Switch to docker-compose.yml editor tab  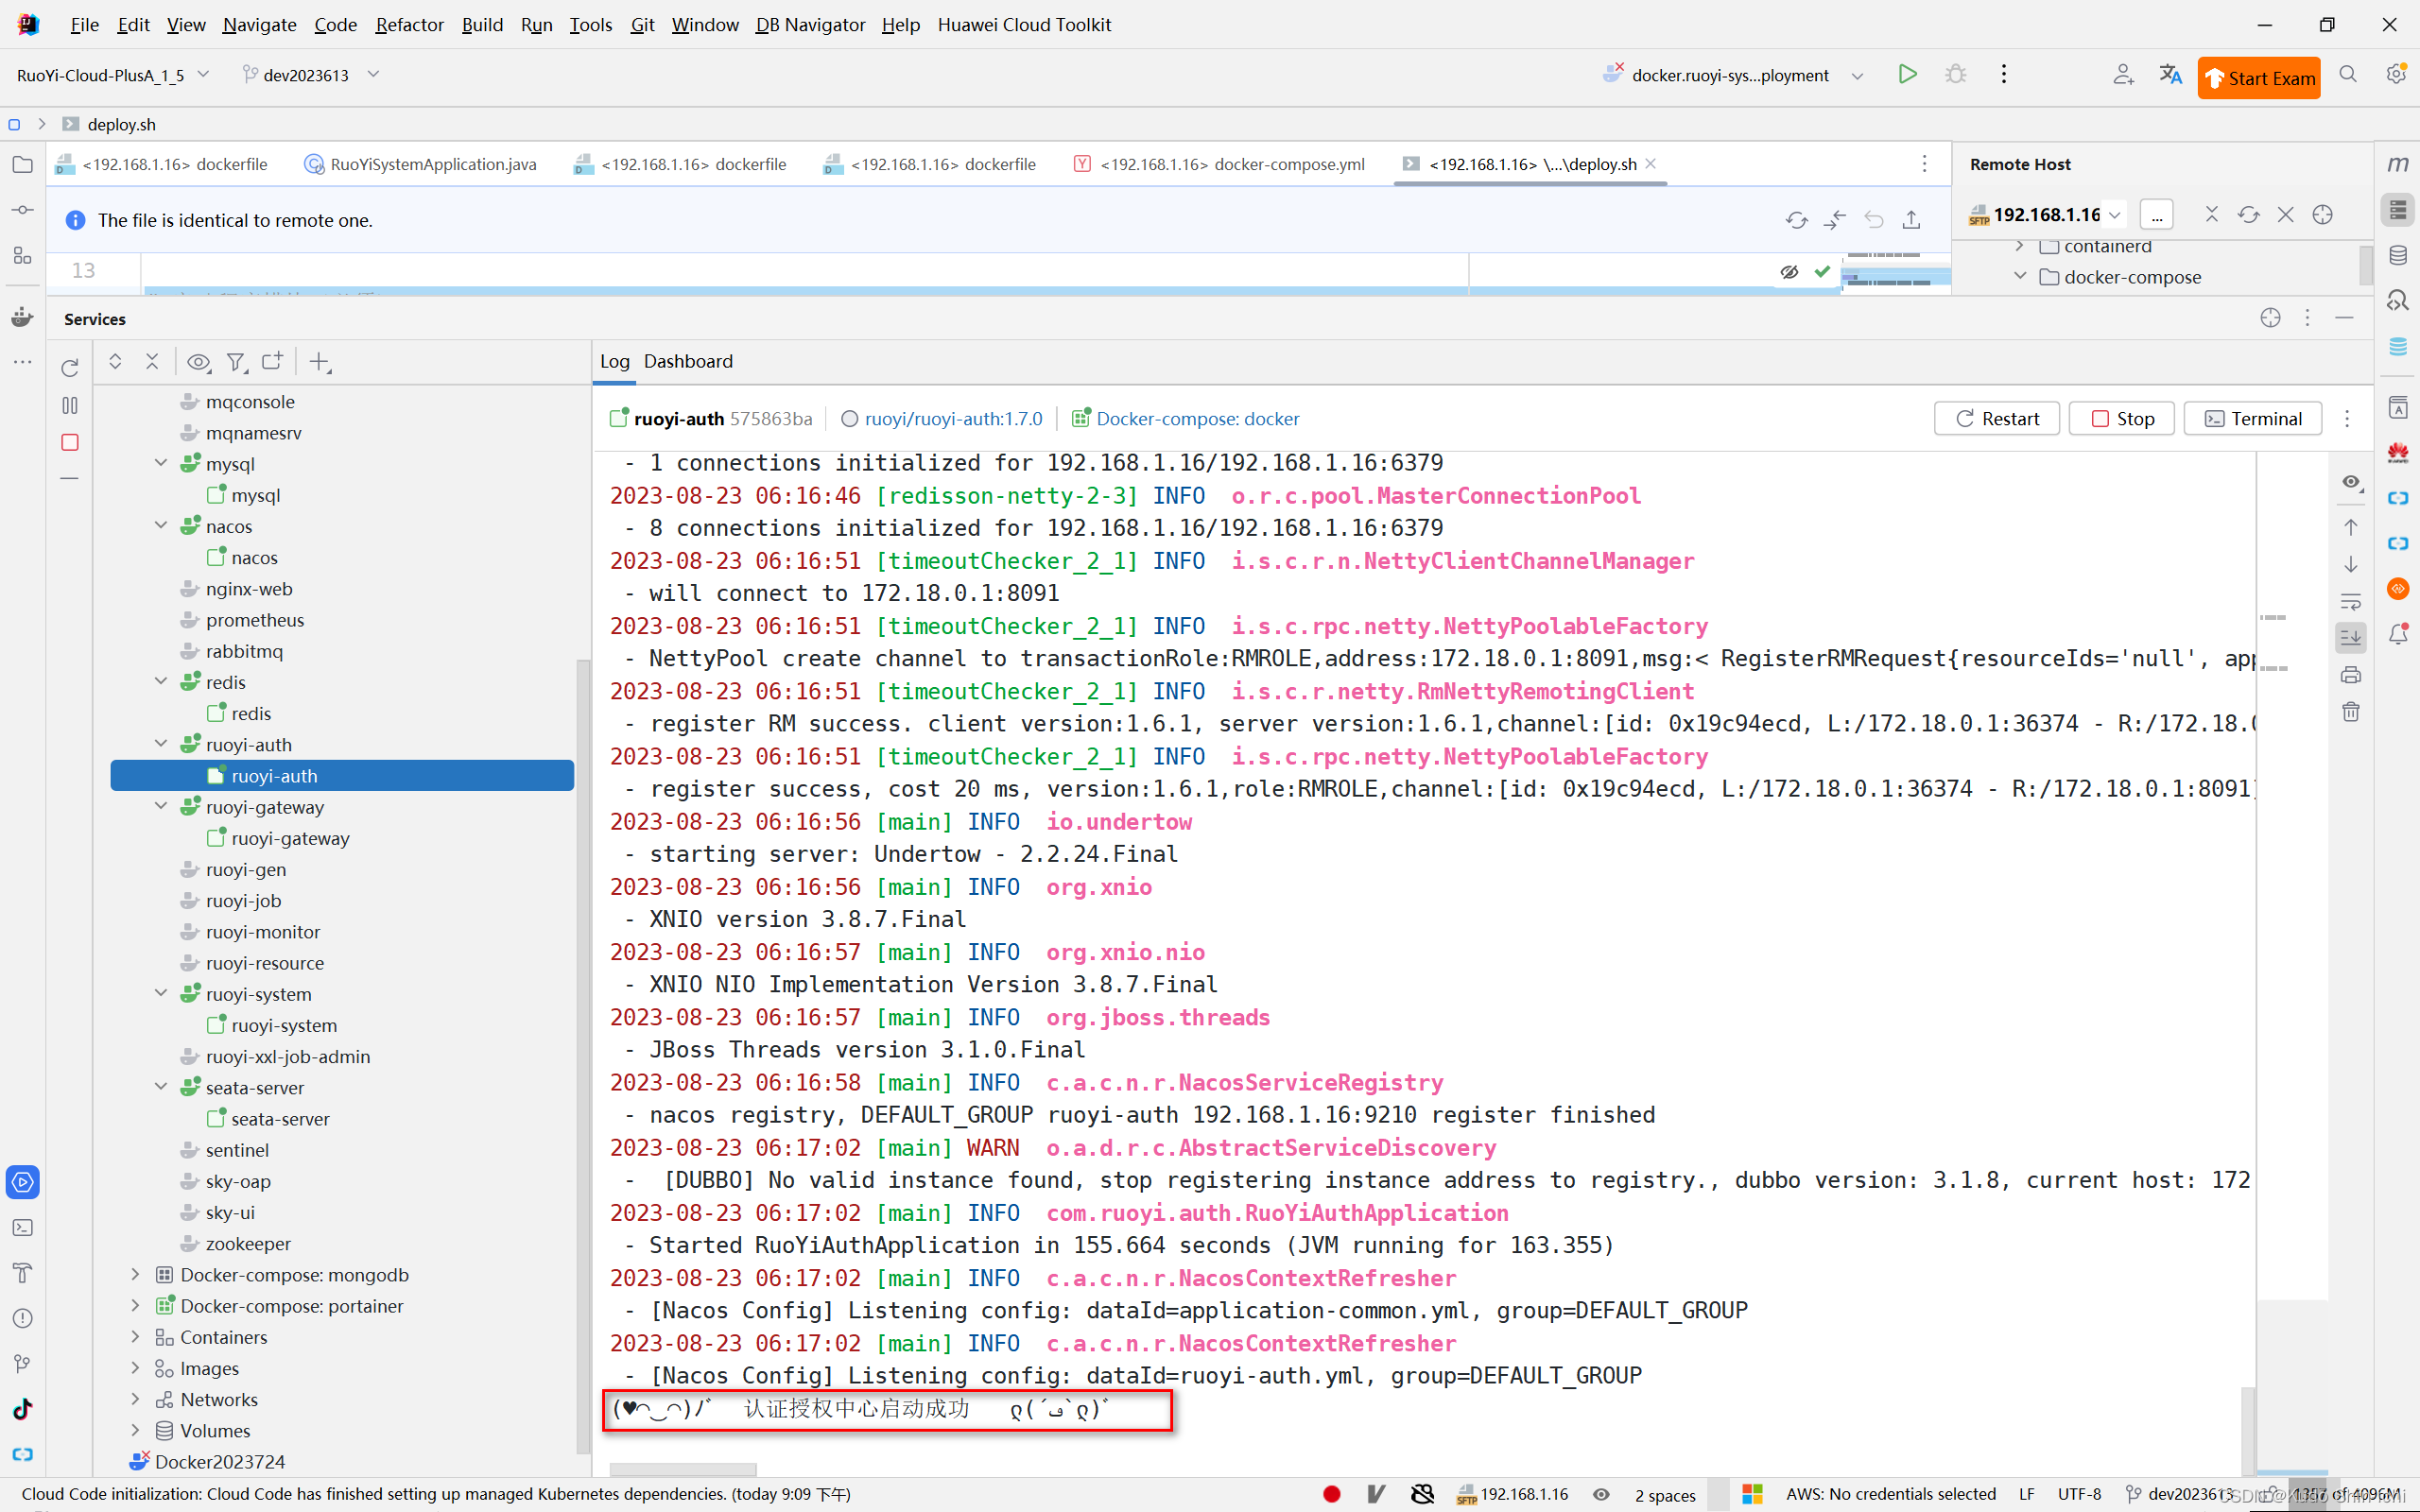coord(1220,164)
